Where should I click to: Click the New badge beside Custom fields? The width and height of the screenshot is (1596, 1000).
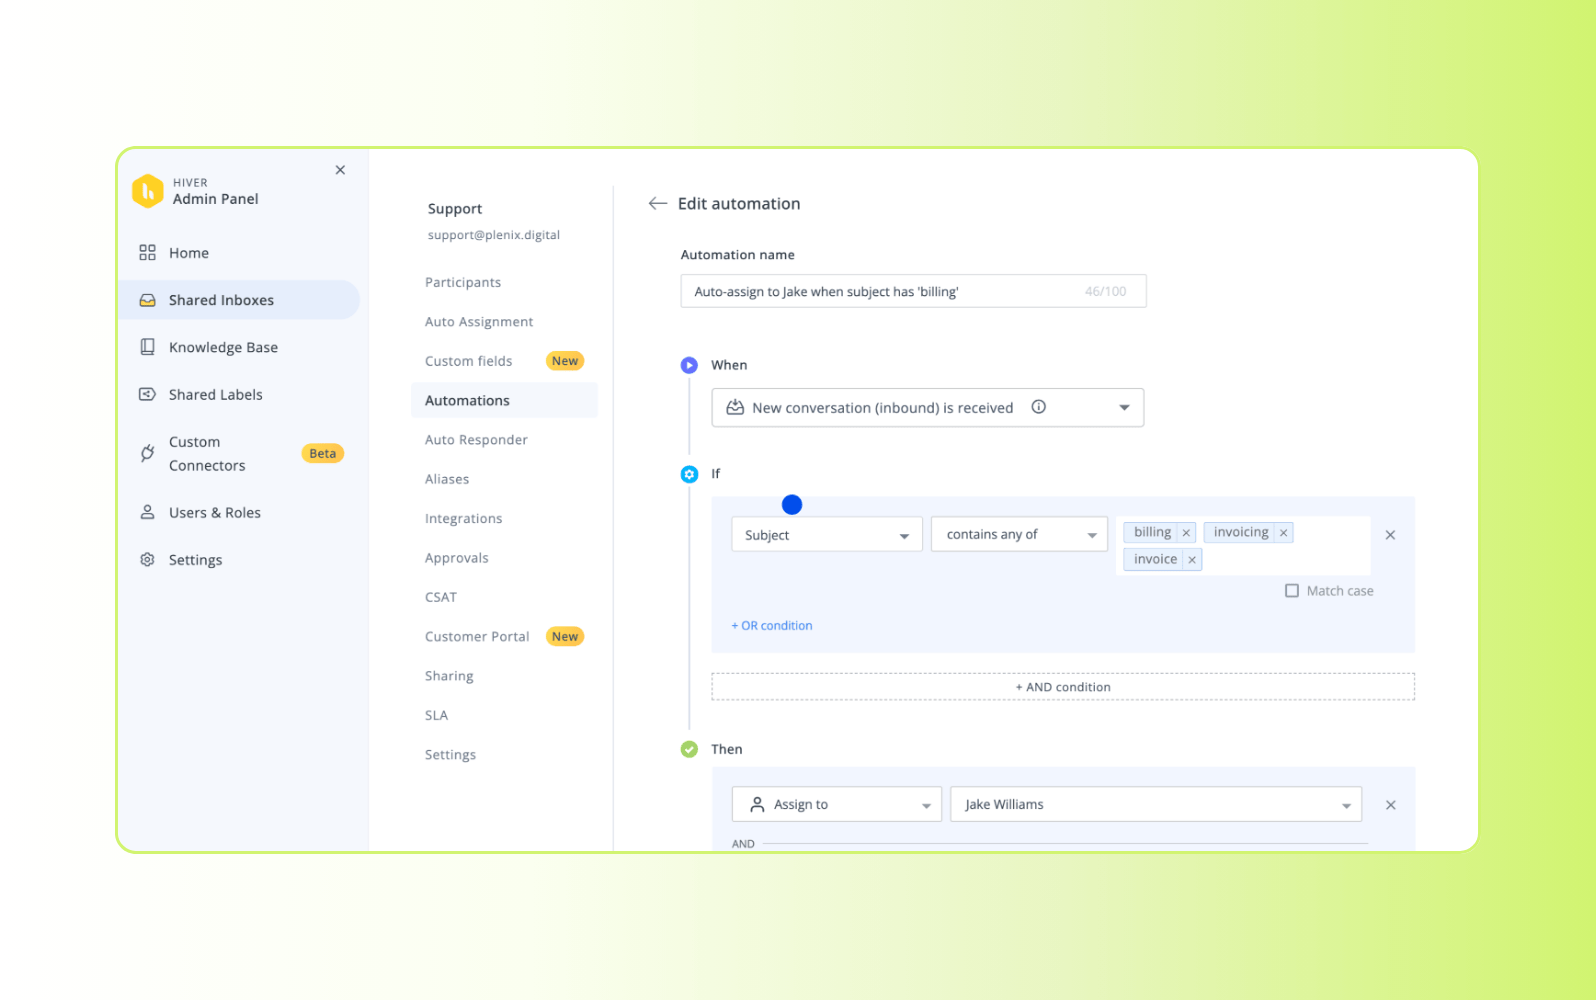tap(565, 361)
